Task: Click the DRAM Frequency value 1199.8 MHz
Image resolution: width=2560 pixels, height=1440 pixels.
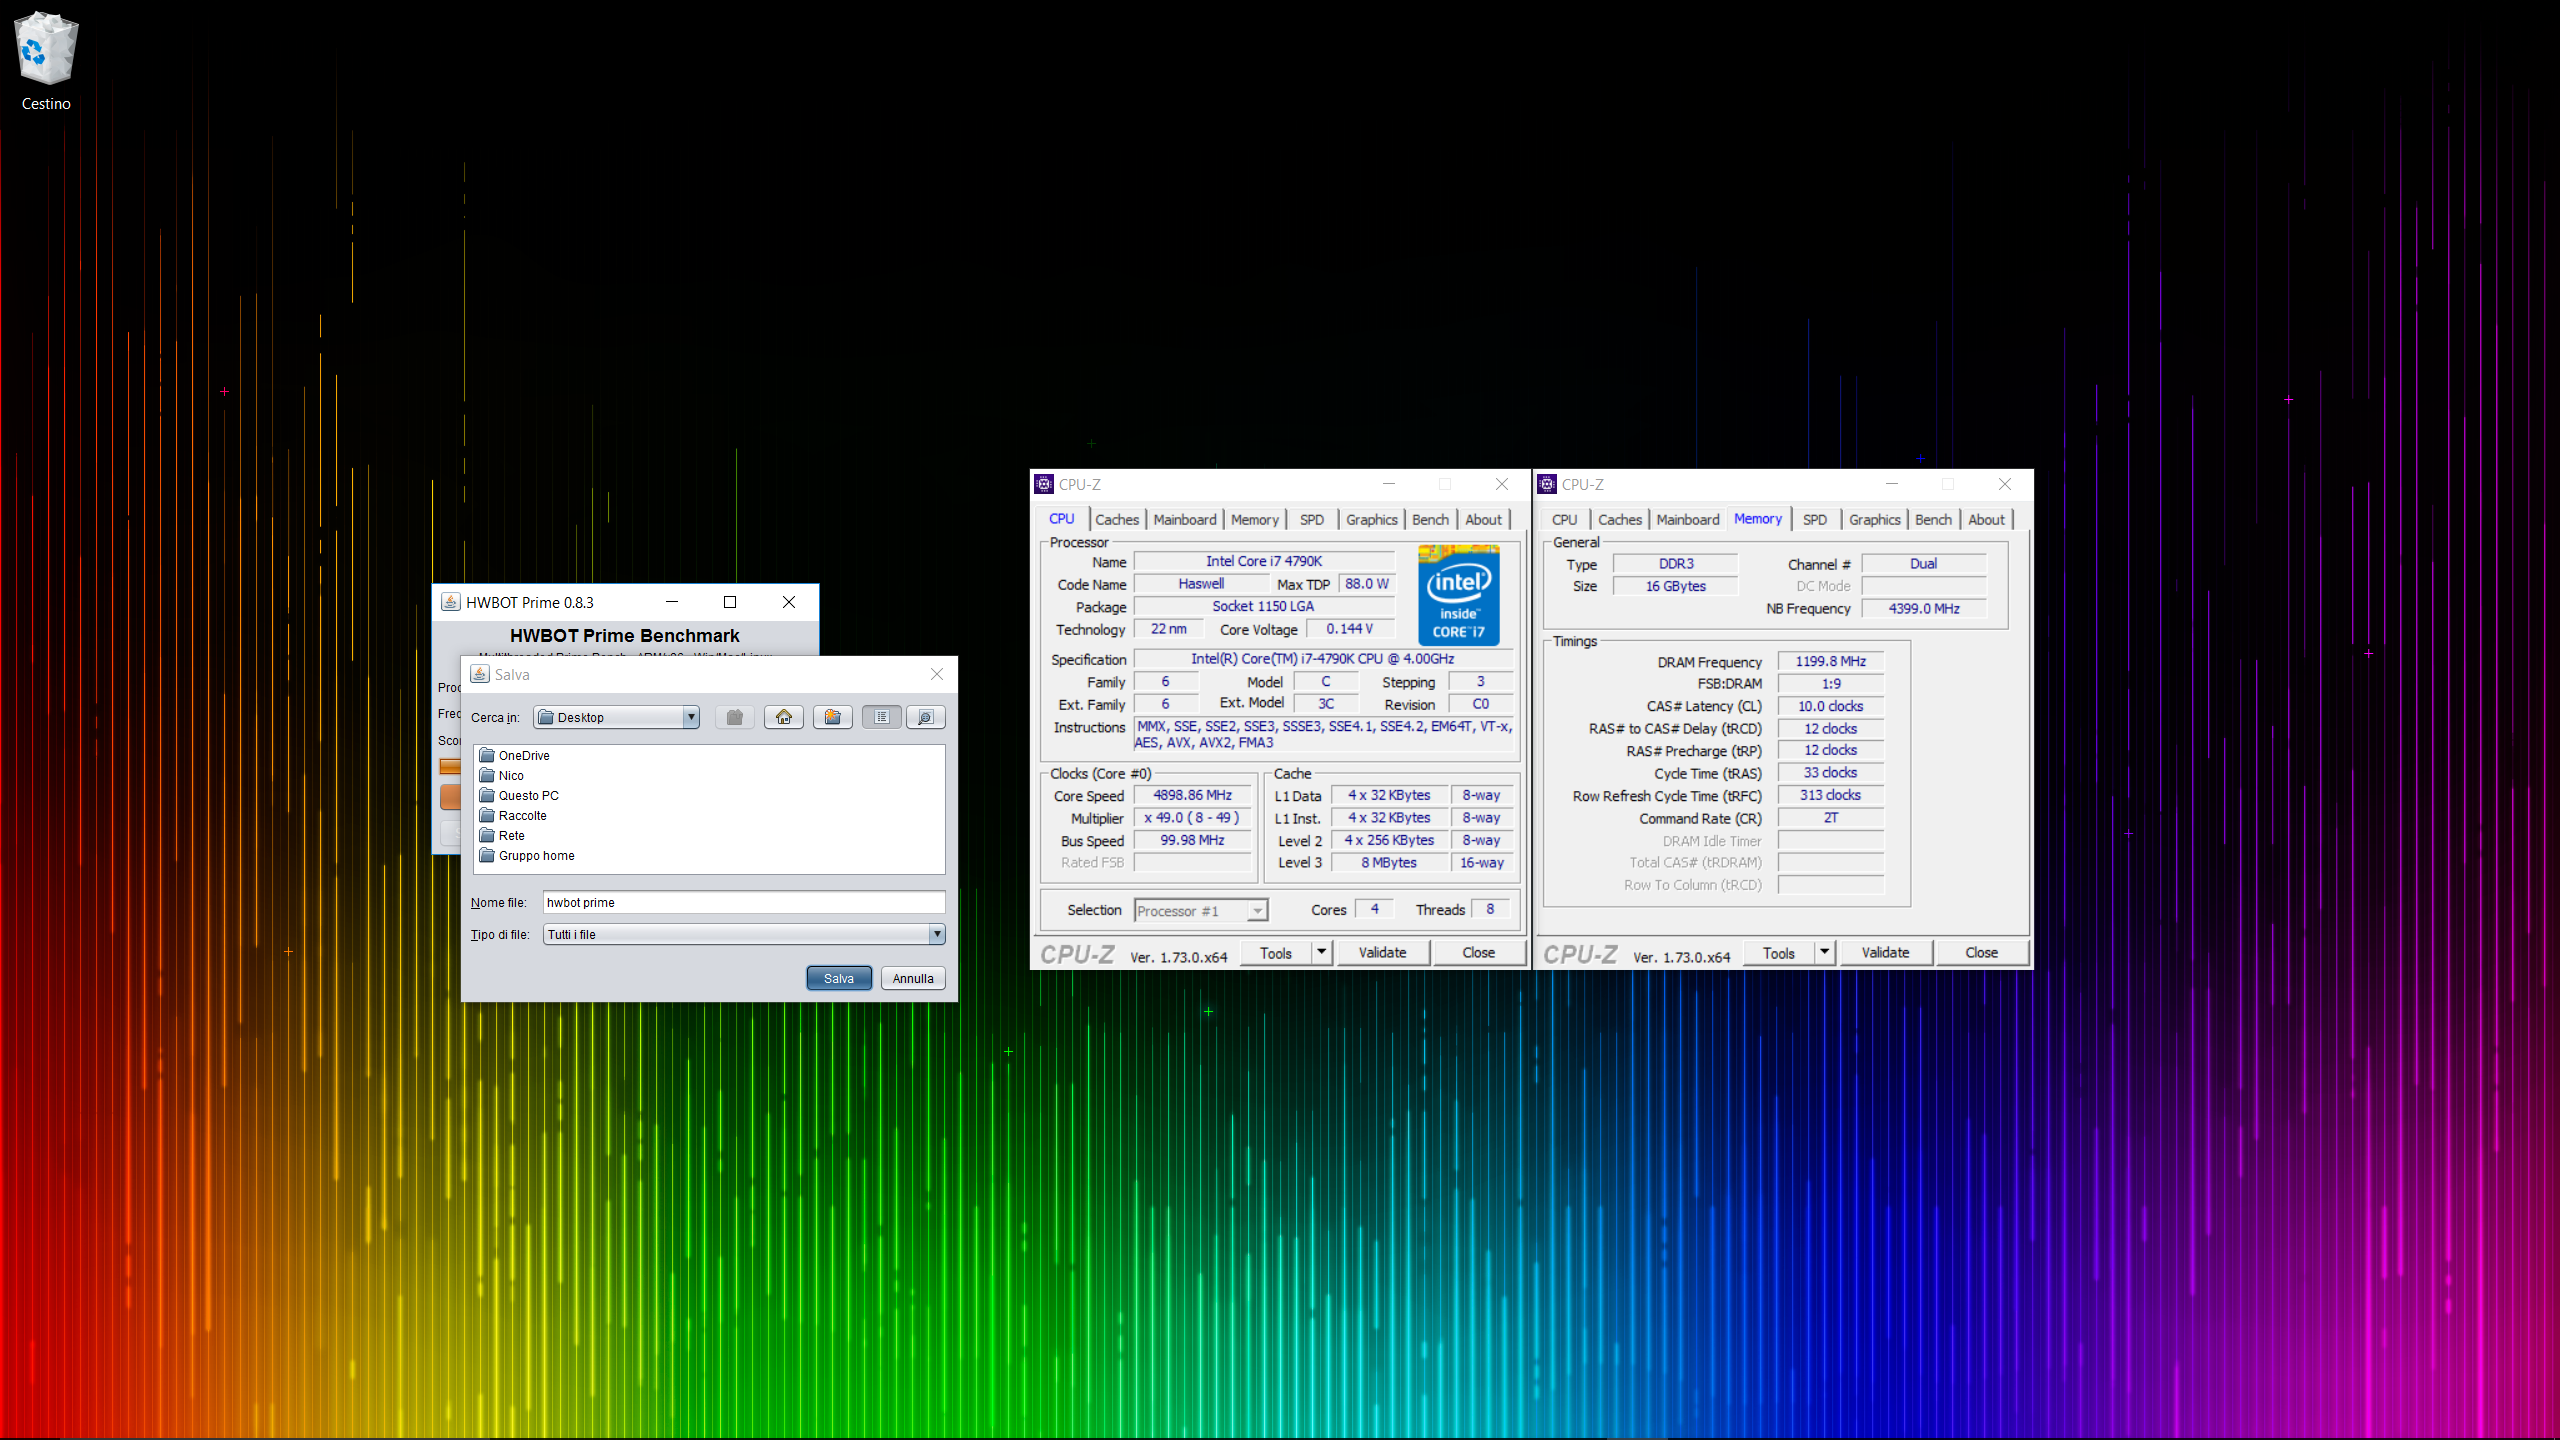Action: click(x=1830, y=661)
